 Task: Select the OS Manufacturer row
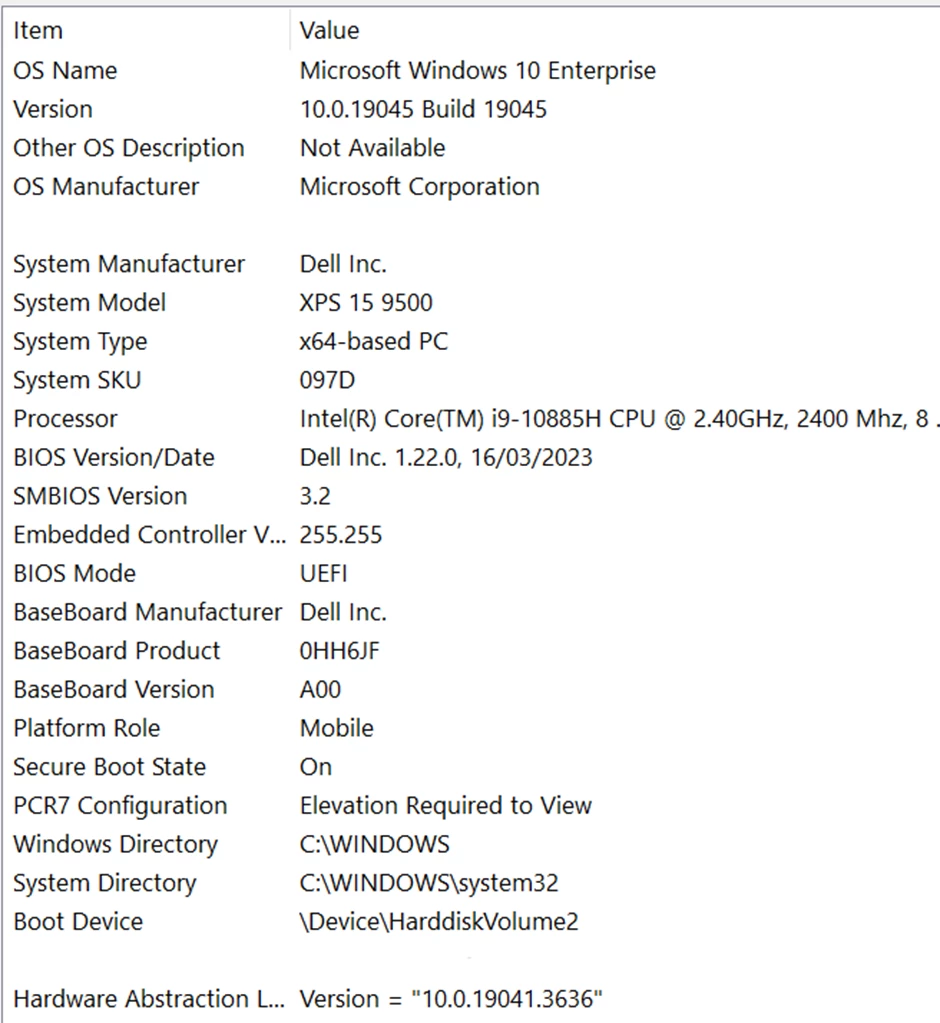click(471, 187)
